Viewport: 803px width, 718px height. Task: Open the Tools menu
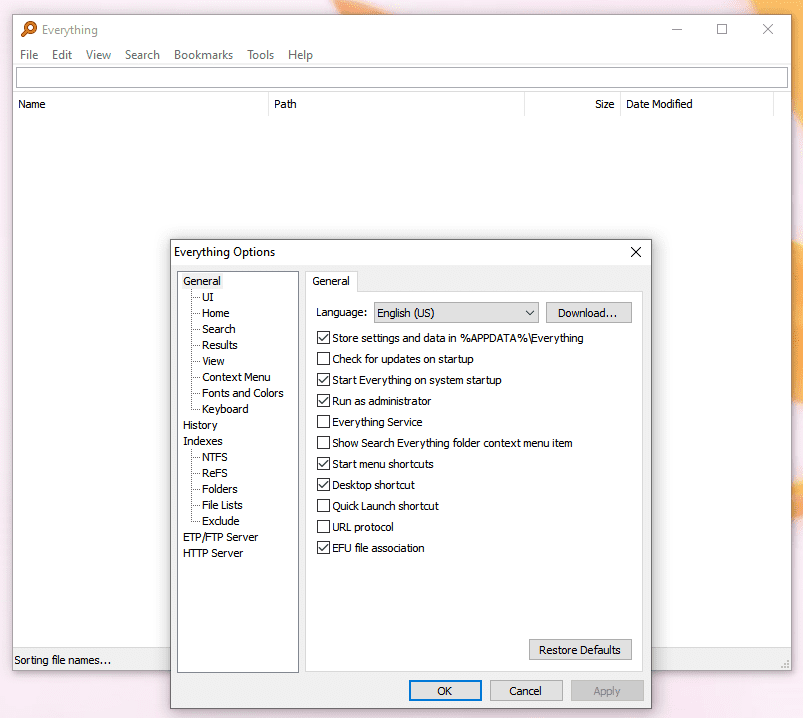tap(261, 55)
